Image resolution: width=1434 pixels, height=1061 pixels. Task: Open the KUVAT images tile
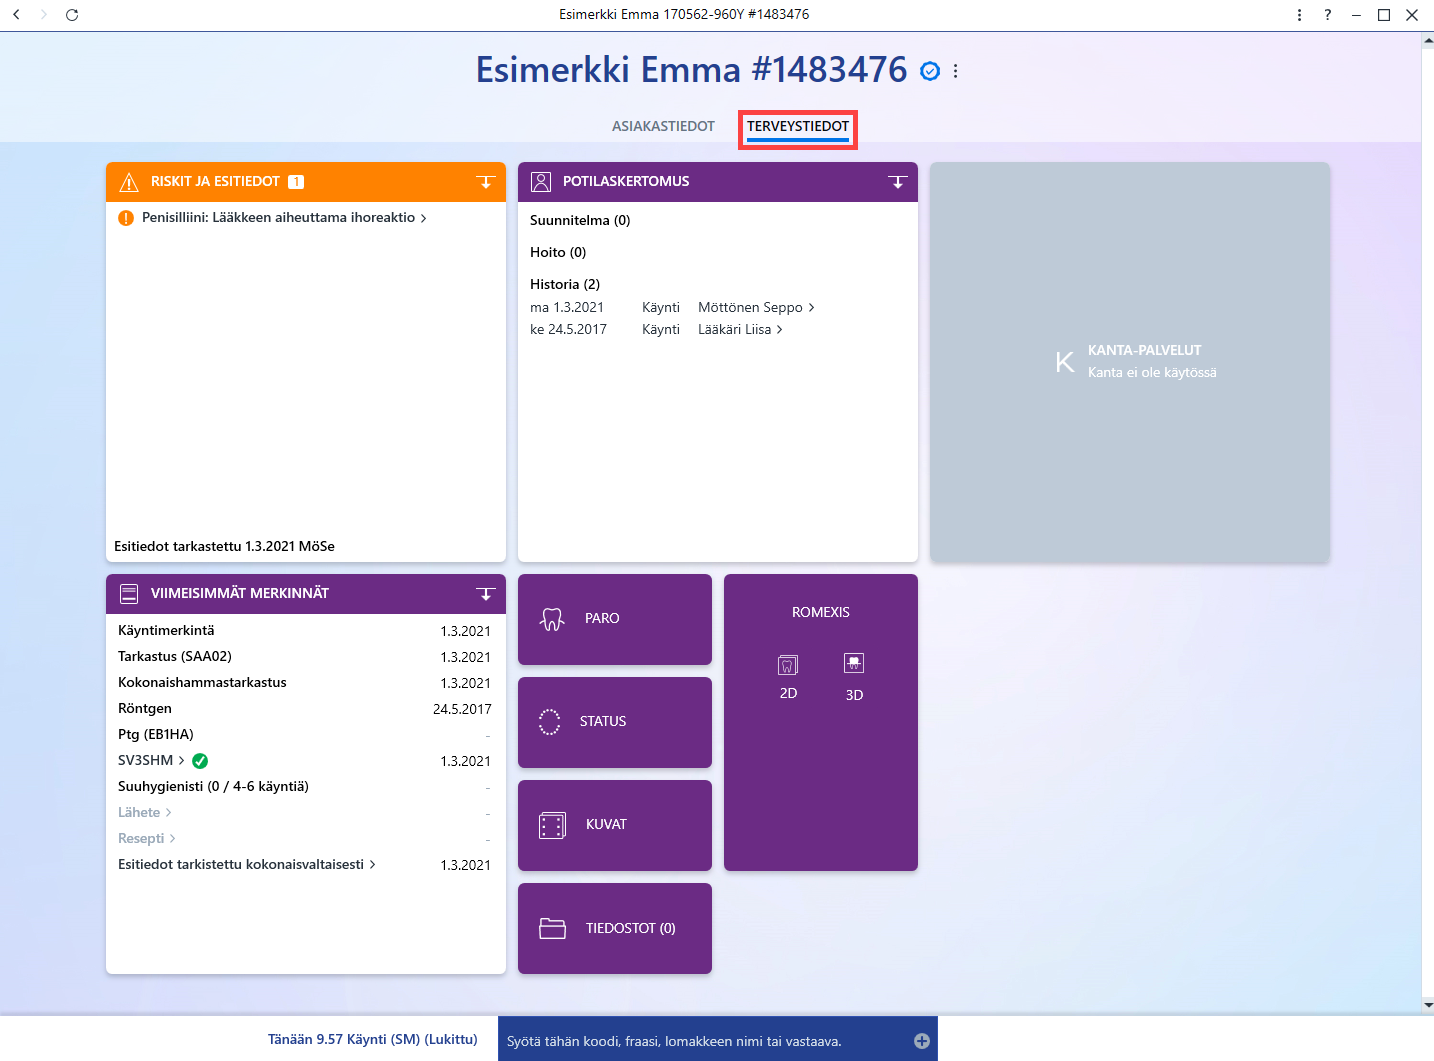click(615, 825)
